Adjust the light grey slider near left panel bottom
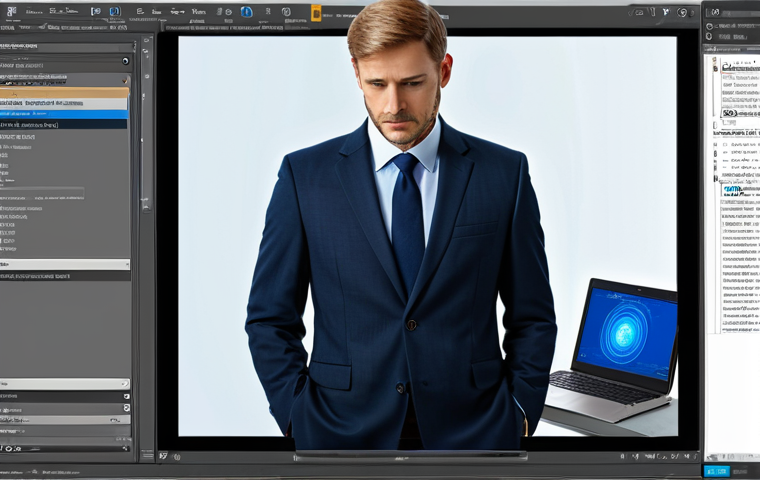760x480 pixels. point(65,420)
